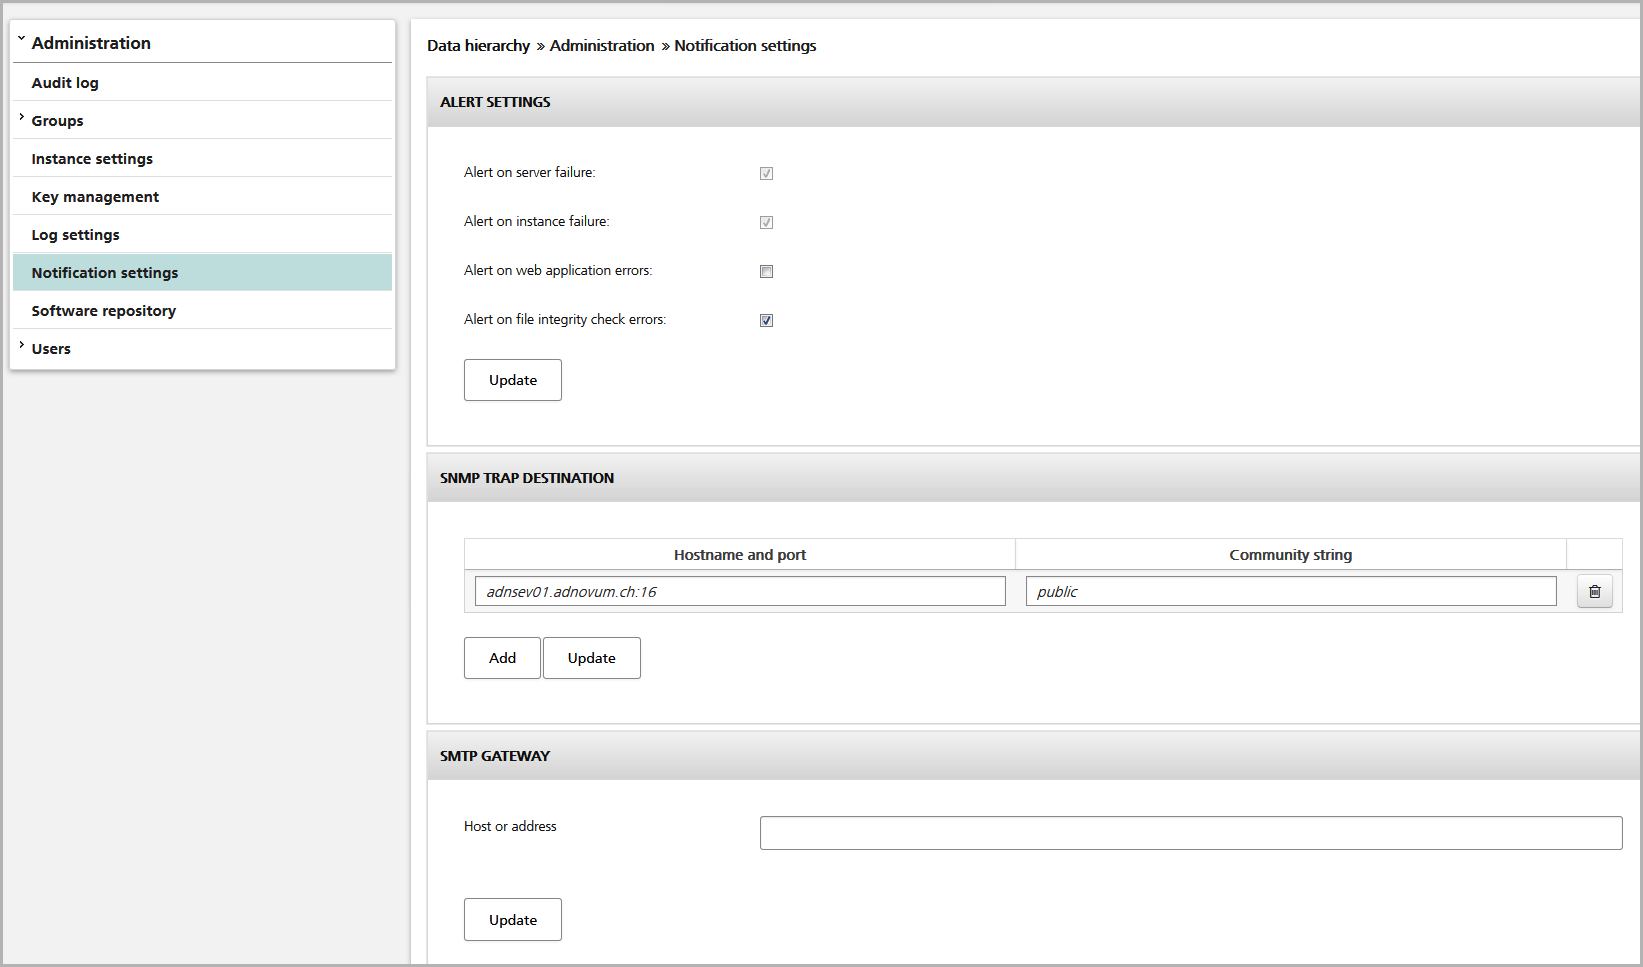Image resolution: width=1643 pixels, height=967 pixels.
Task: Expand the Groups menu entry
Action: coord(21,118)
